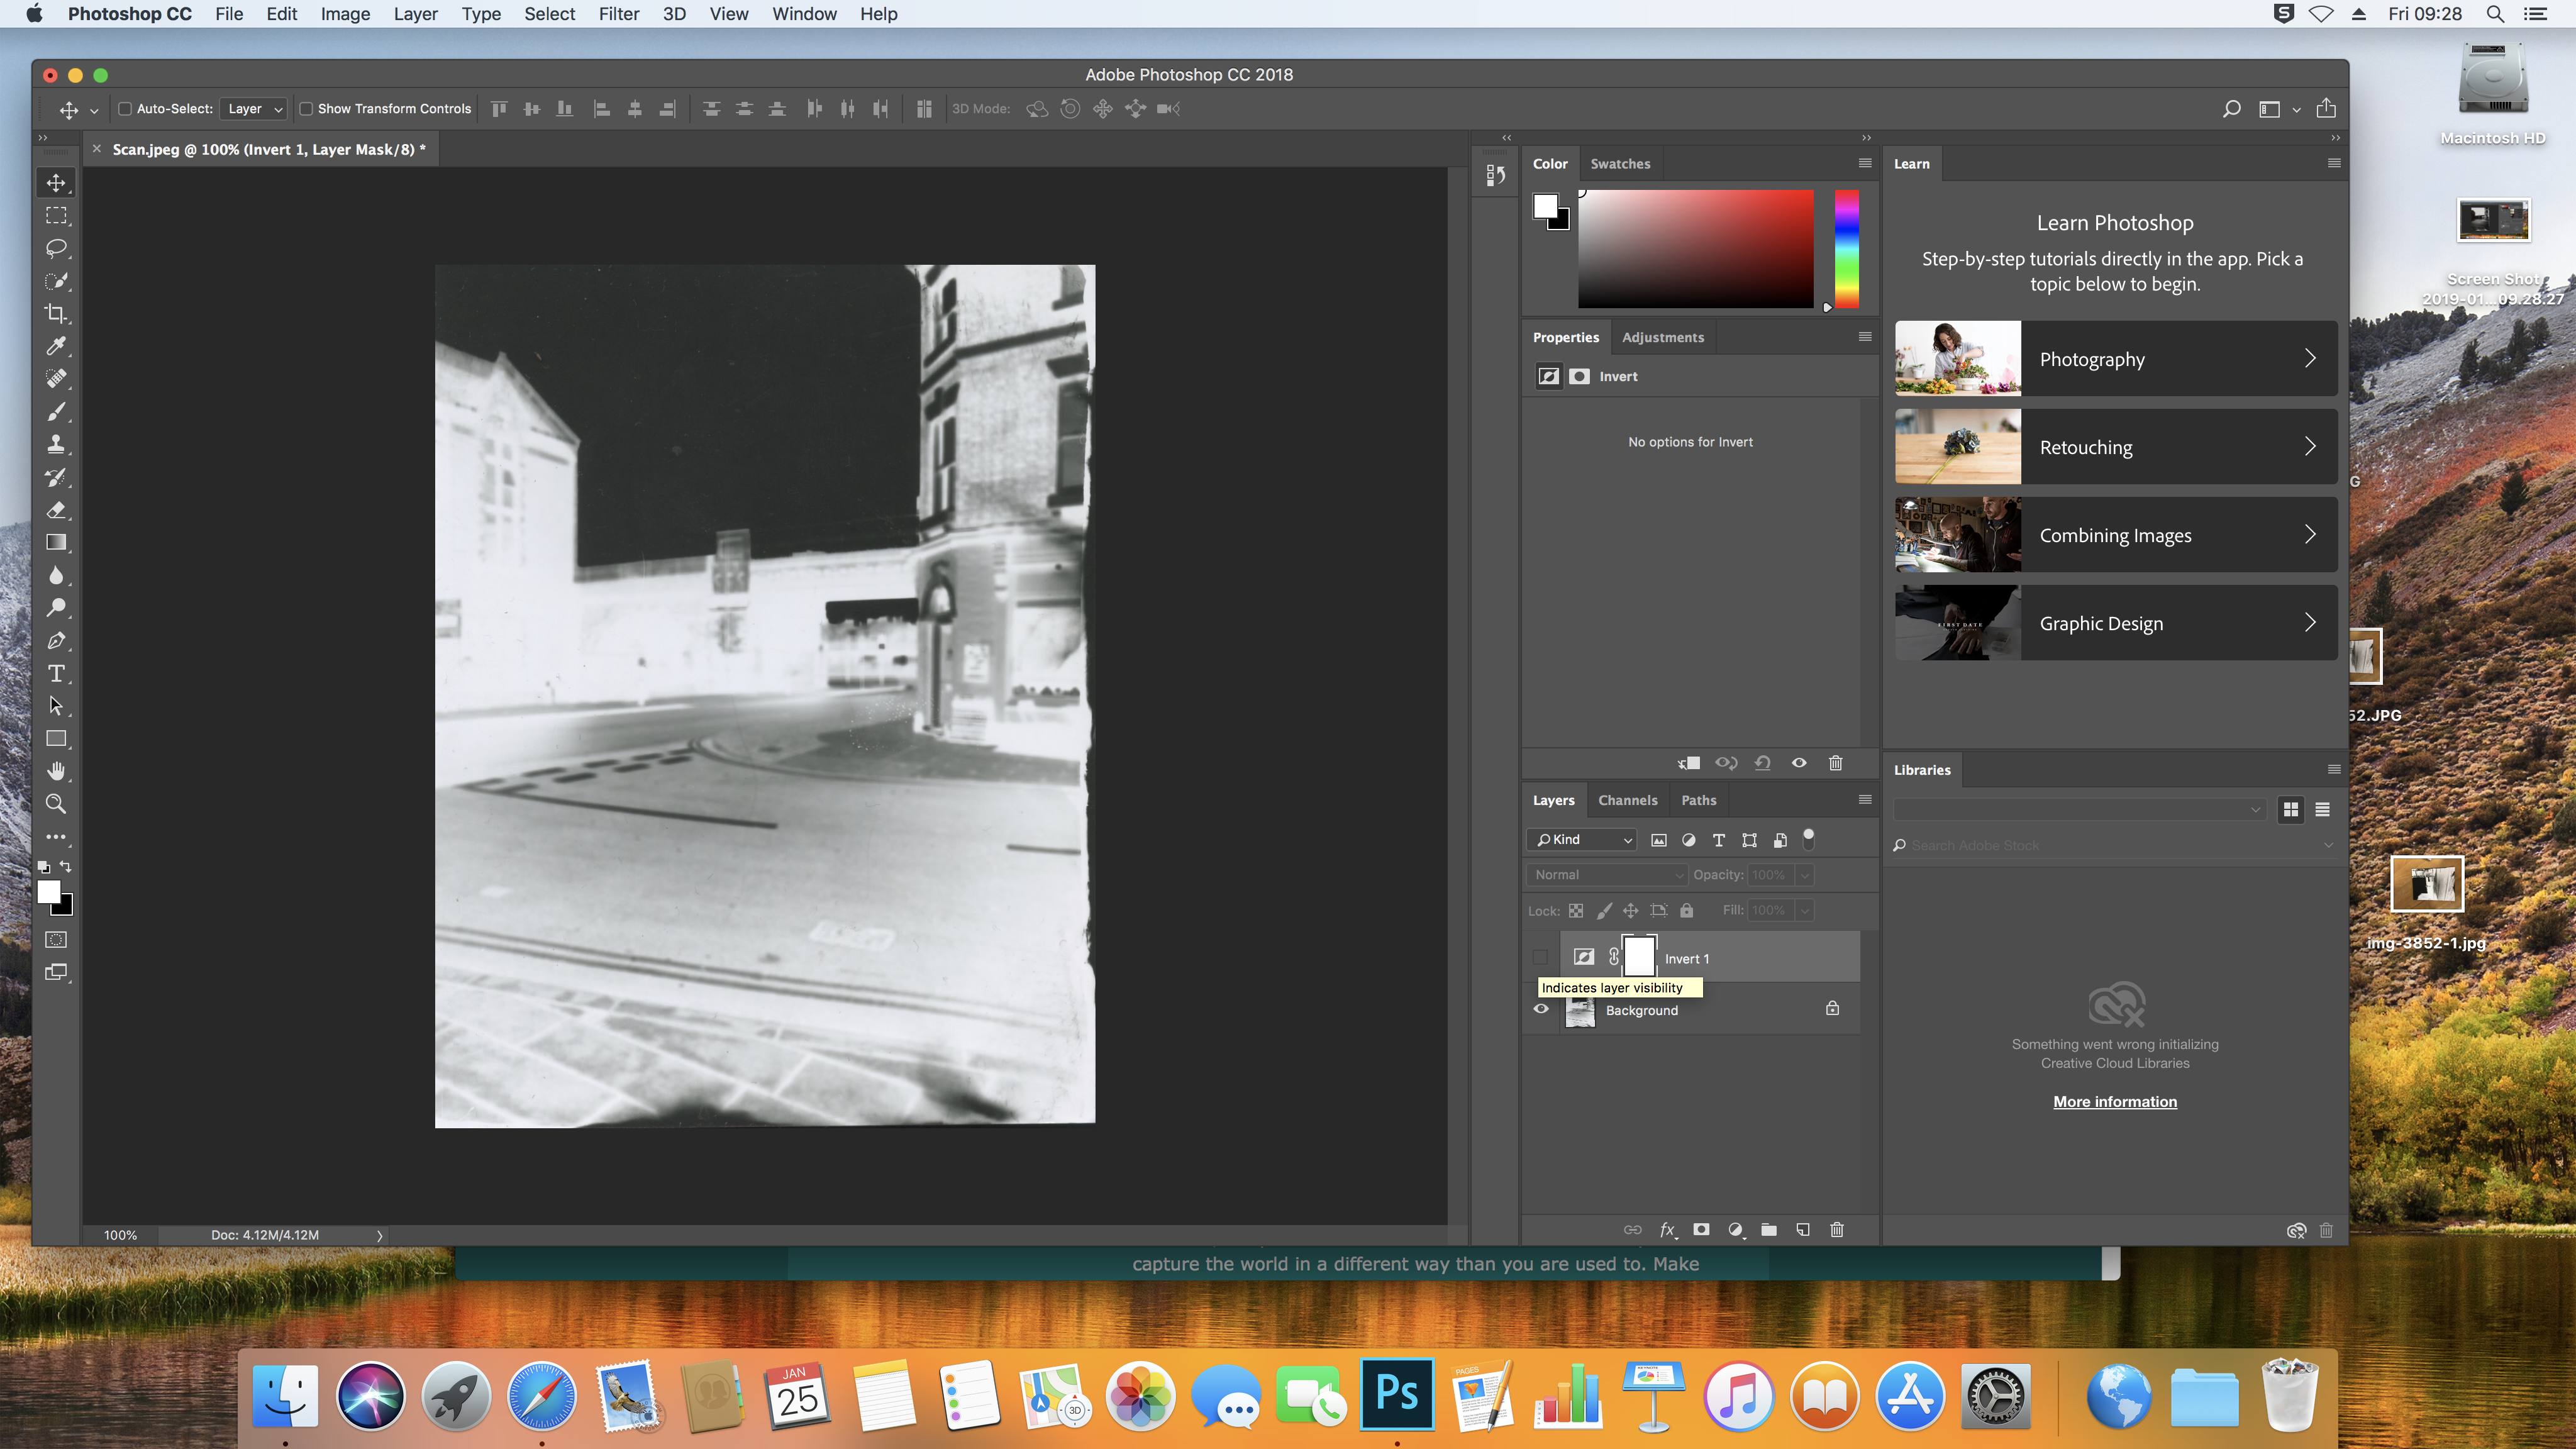
Task: Click the hue spectrum slider strip
Action: click(x=1846, y=248)
